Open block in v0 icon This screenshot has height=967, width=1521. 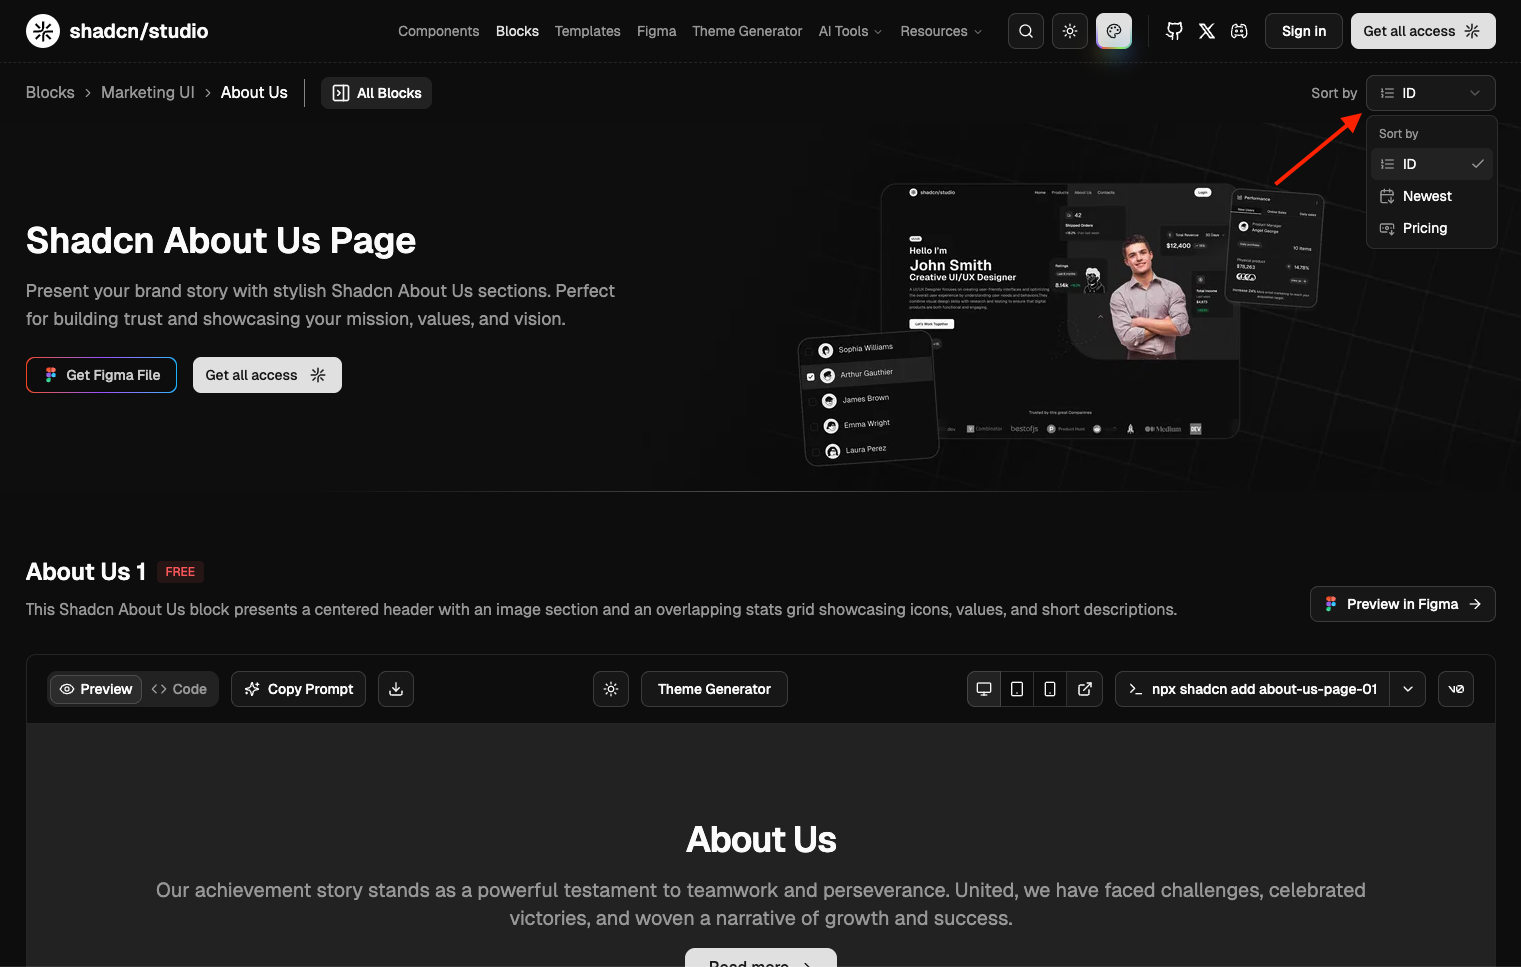point(1456,689)
